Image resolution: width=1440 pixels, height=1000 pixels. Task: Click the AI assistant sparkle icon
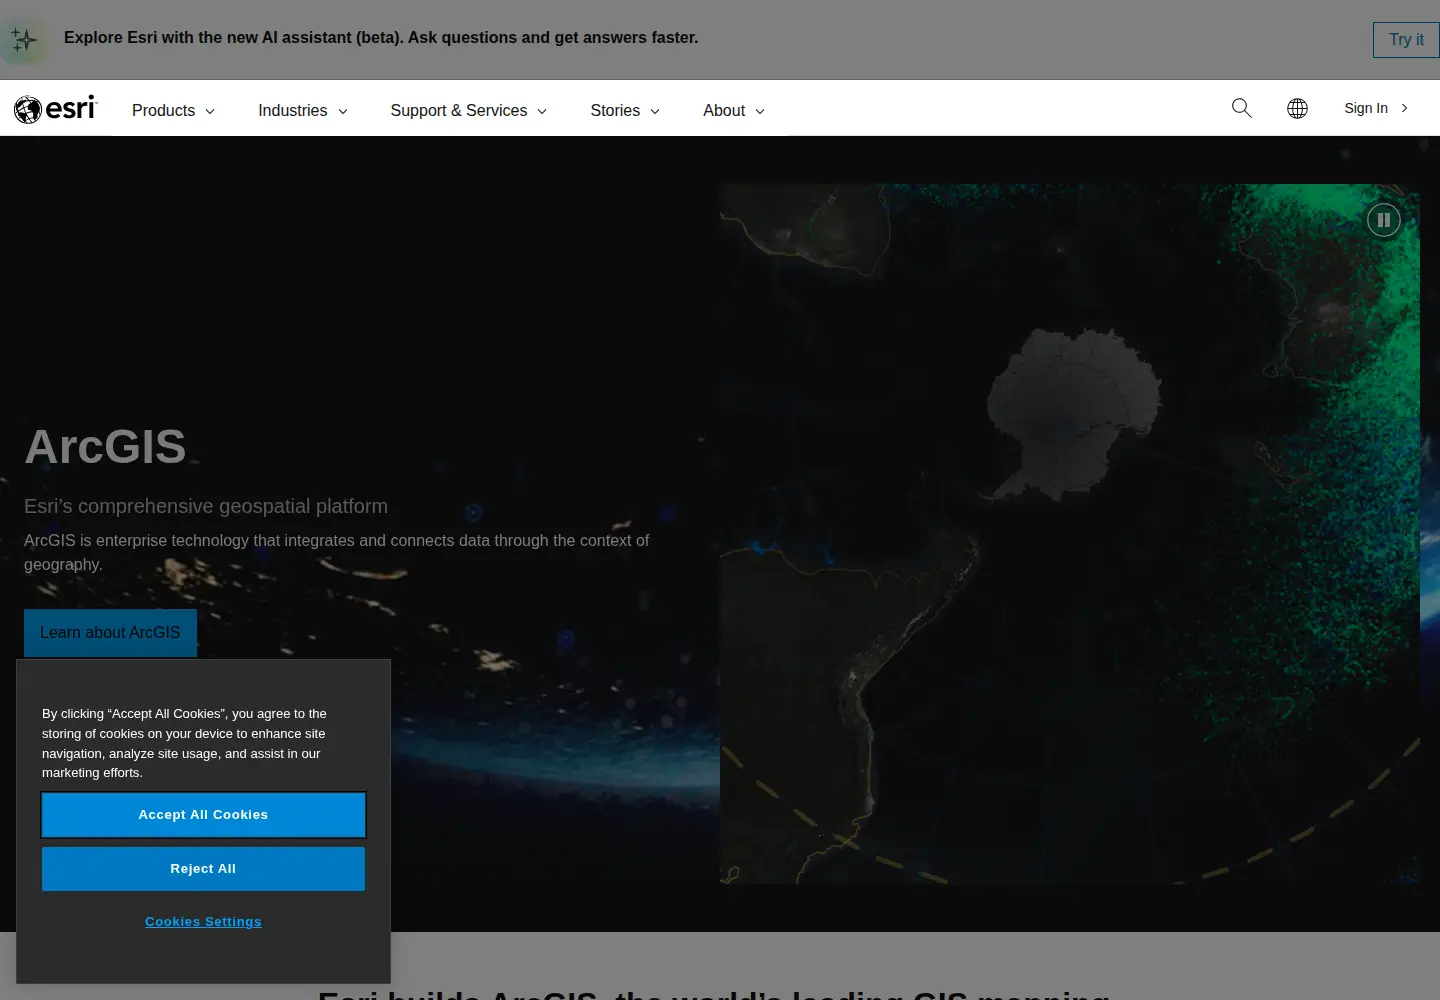click(x=24, y=40)
